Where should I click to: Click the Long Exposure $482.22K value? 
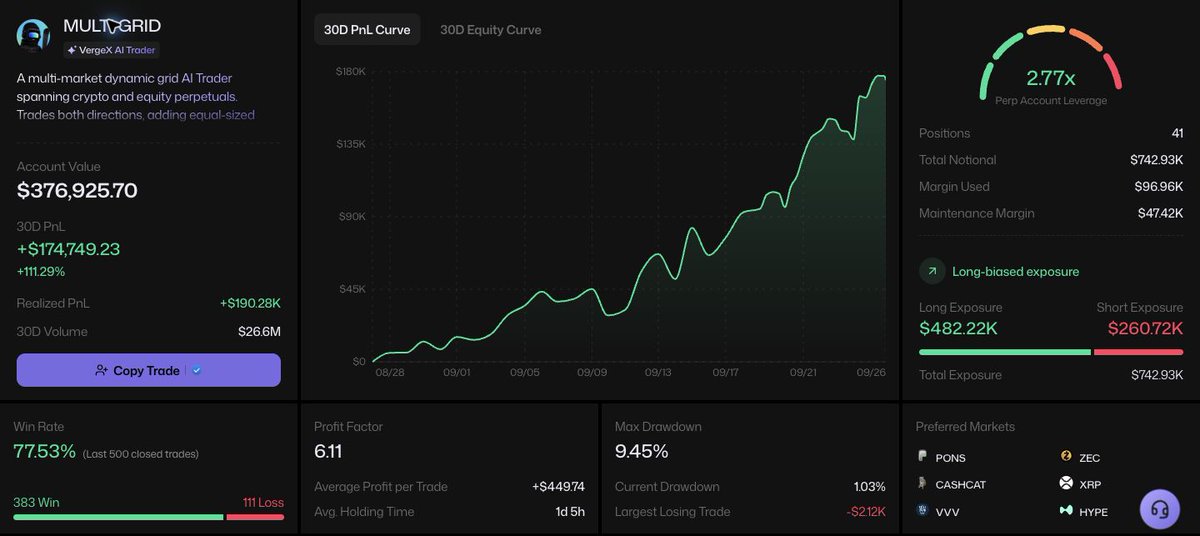(958, 328)
